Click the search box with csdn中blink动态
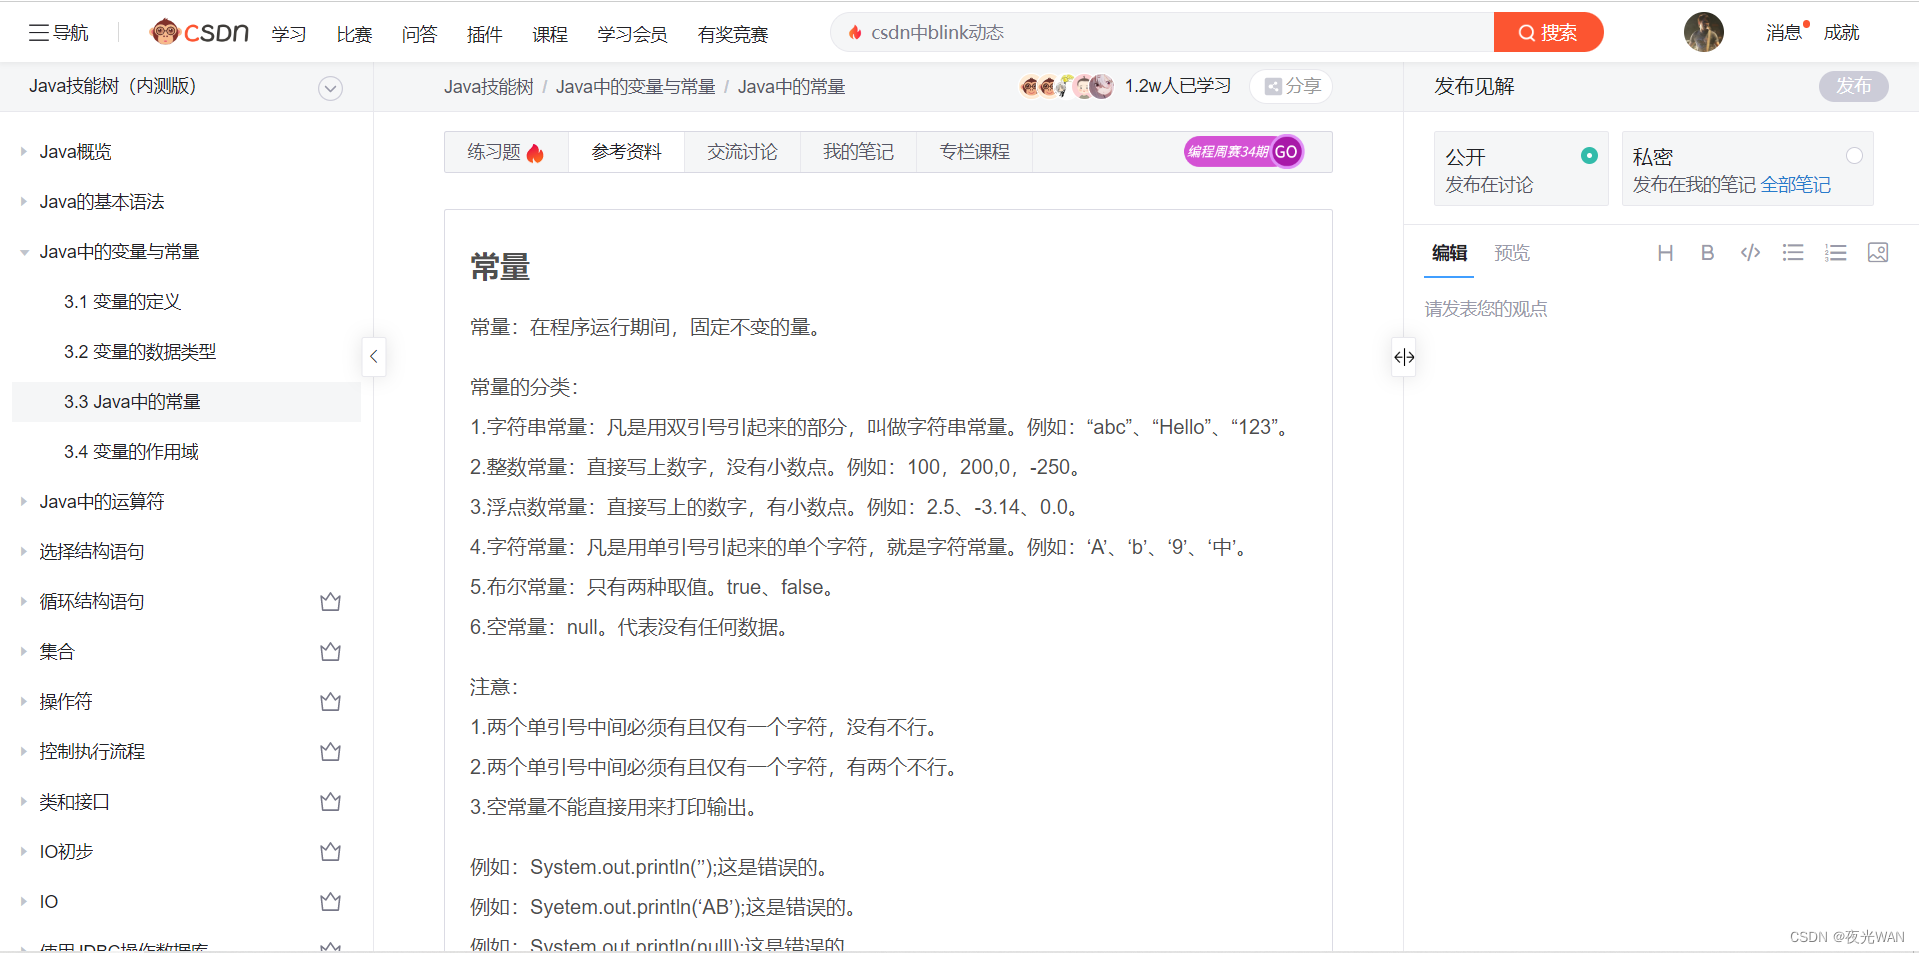This screenshot has width=1919, height=953. tap(1162, 32)
